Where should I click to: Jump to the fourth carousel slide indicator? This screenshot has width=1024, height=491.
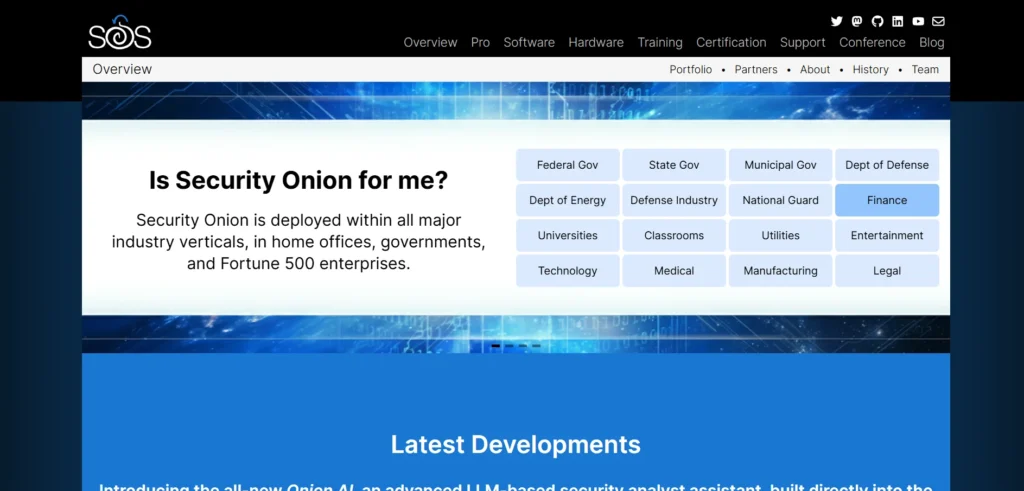tap(536, 345)
